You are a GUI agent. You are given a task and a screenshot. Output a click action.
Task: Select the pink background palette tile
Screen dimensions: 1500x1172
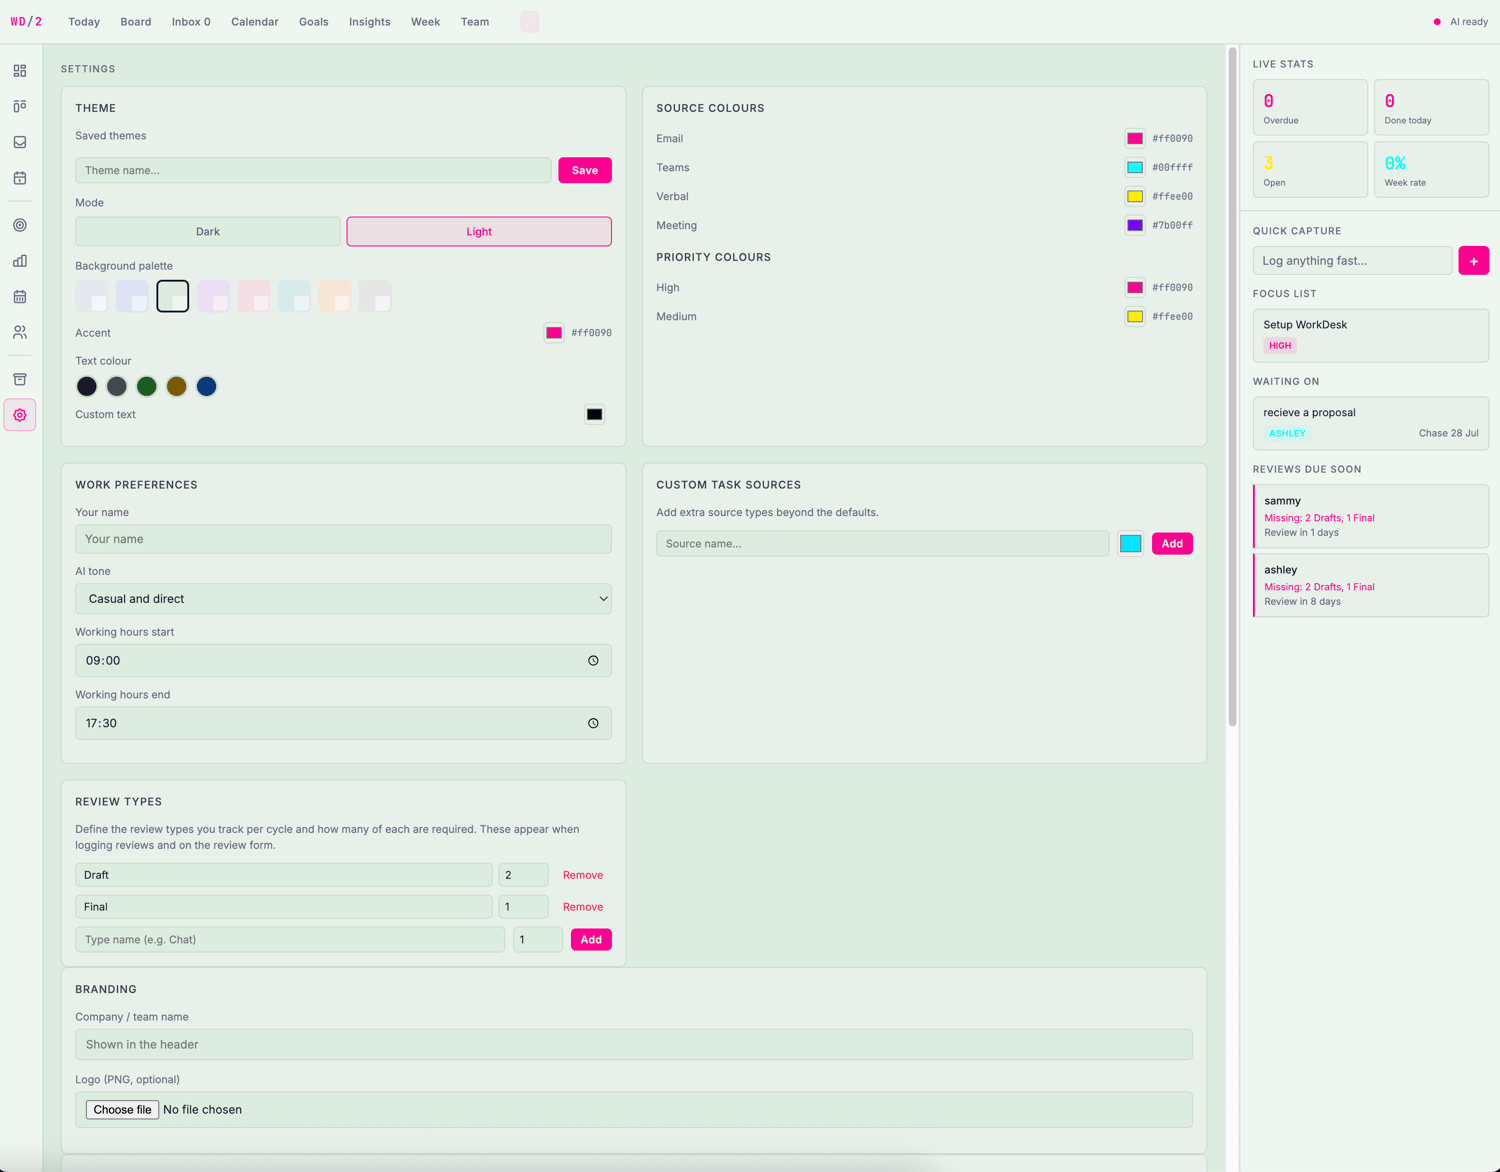254,296
